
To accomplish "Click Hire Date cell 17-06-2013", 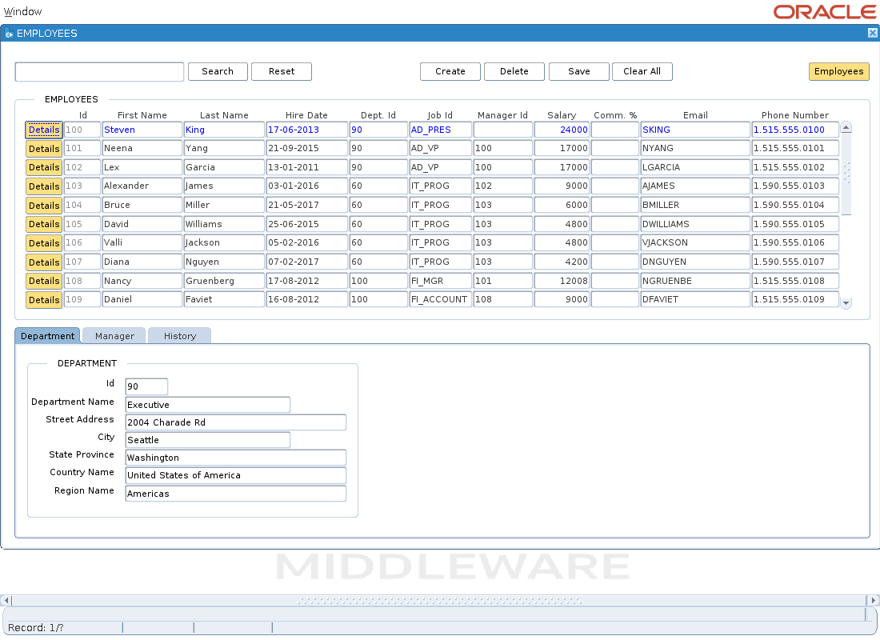I will [x=306, y=130].
